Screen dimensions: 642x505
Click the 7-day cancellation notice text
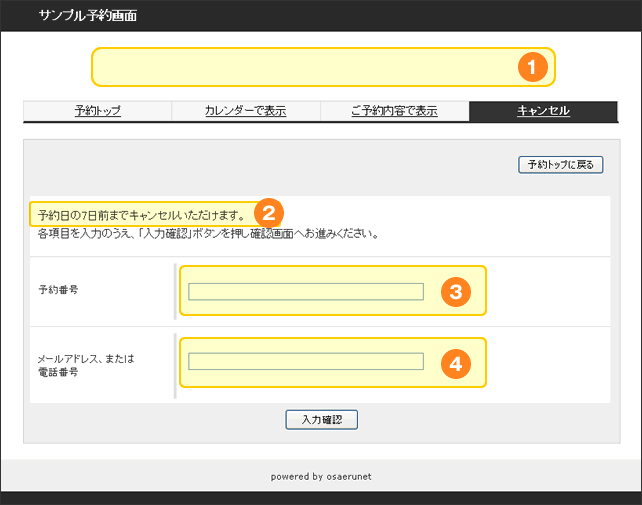click(140, 214)
